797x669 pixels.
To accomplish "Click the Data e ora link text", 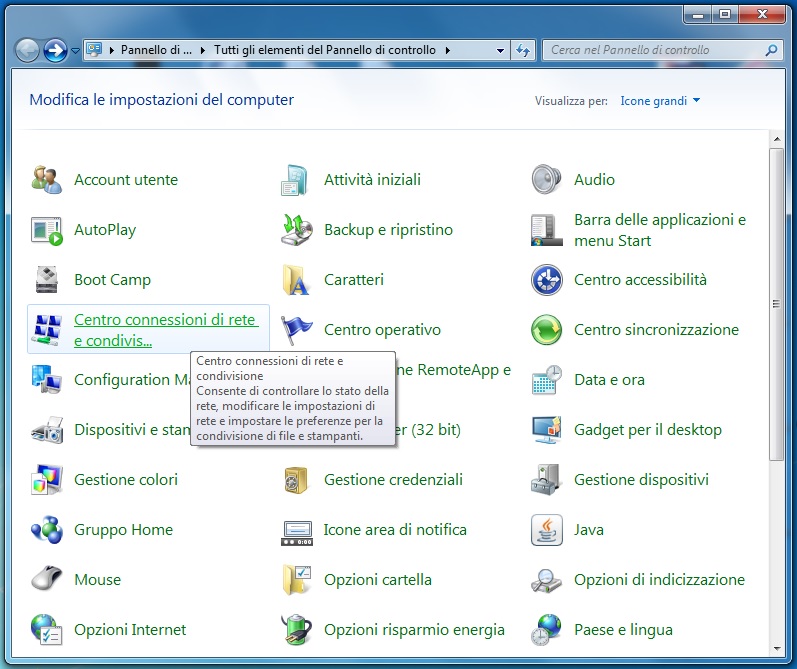I will [609, 380].
